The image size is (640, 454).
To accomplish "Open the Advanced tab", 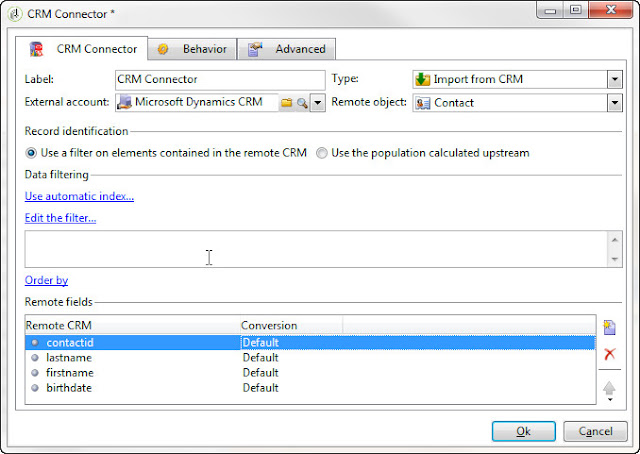I will [x=288, y=49].
